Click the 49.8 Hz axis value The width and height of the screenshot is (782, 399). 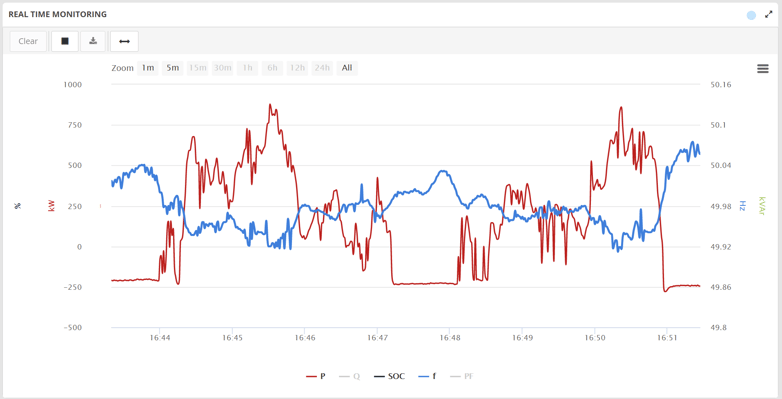click(719, 328)
